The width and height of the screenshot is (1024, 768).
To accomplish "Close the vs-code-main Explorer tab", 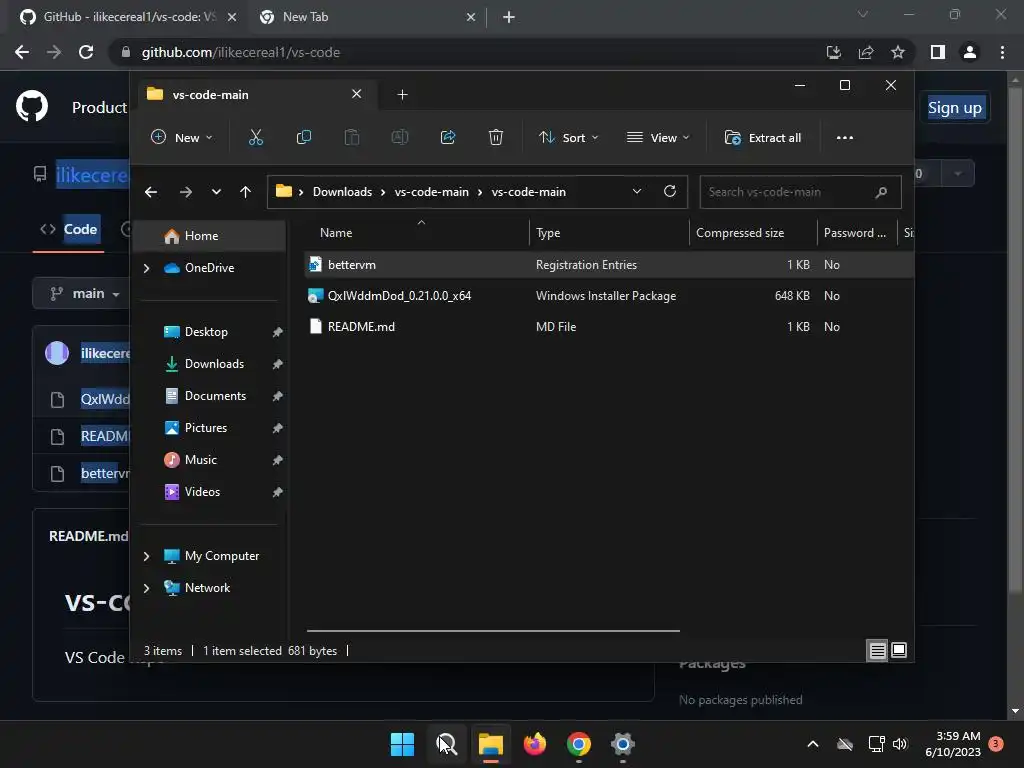I will click(x=357, y=94).
